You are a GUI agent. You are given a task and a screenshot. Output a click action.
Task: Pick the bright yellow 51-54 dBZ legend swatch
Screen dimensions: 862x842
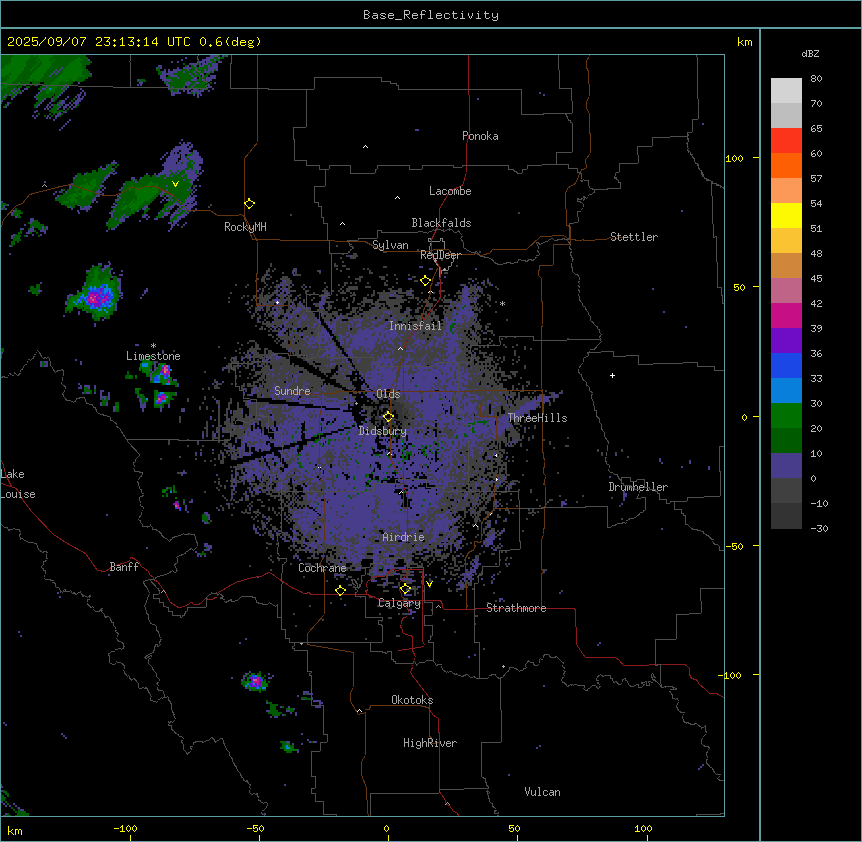tap(786, 216)
